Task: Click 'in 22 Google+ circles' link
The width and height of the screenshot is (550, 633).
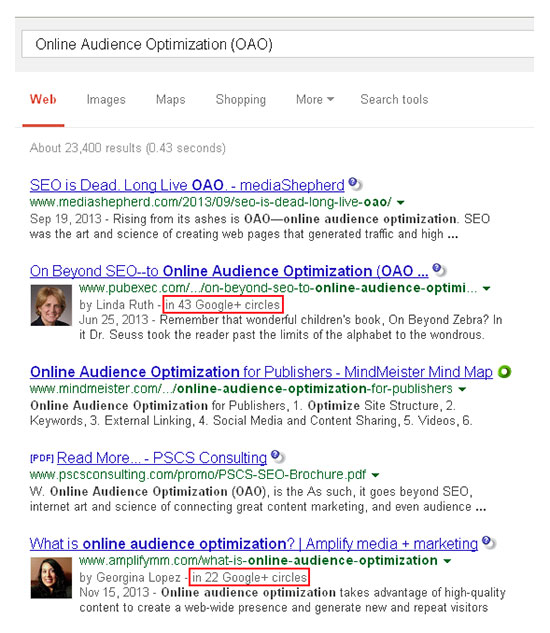Action: point(249,578)
